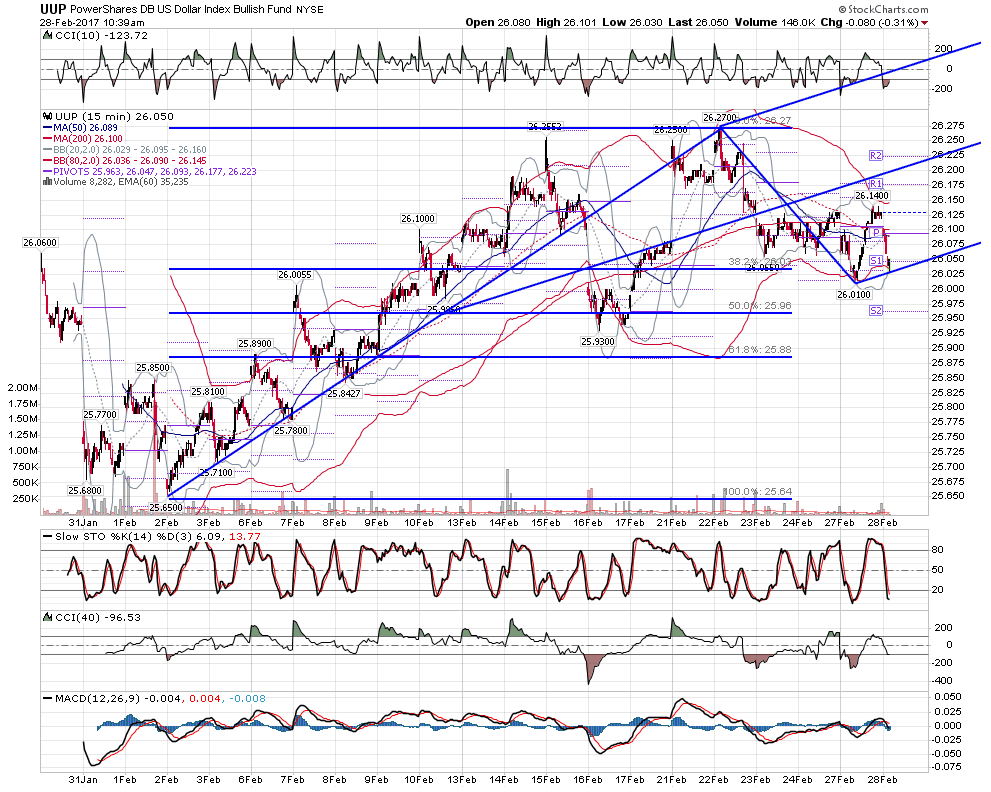Click the CCI(10) panel legend icon
The height and width of the screenshot is (792, 991).
(48, 35)
